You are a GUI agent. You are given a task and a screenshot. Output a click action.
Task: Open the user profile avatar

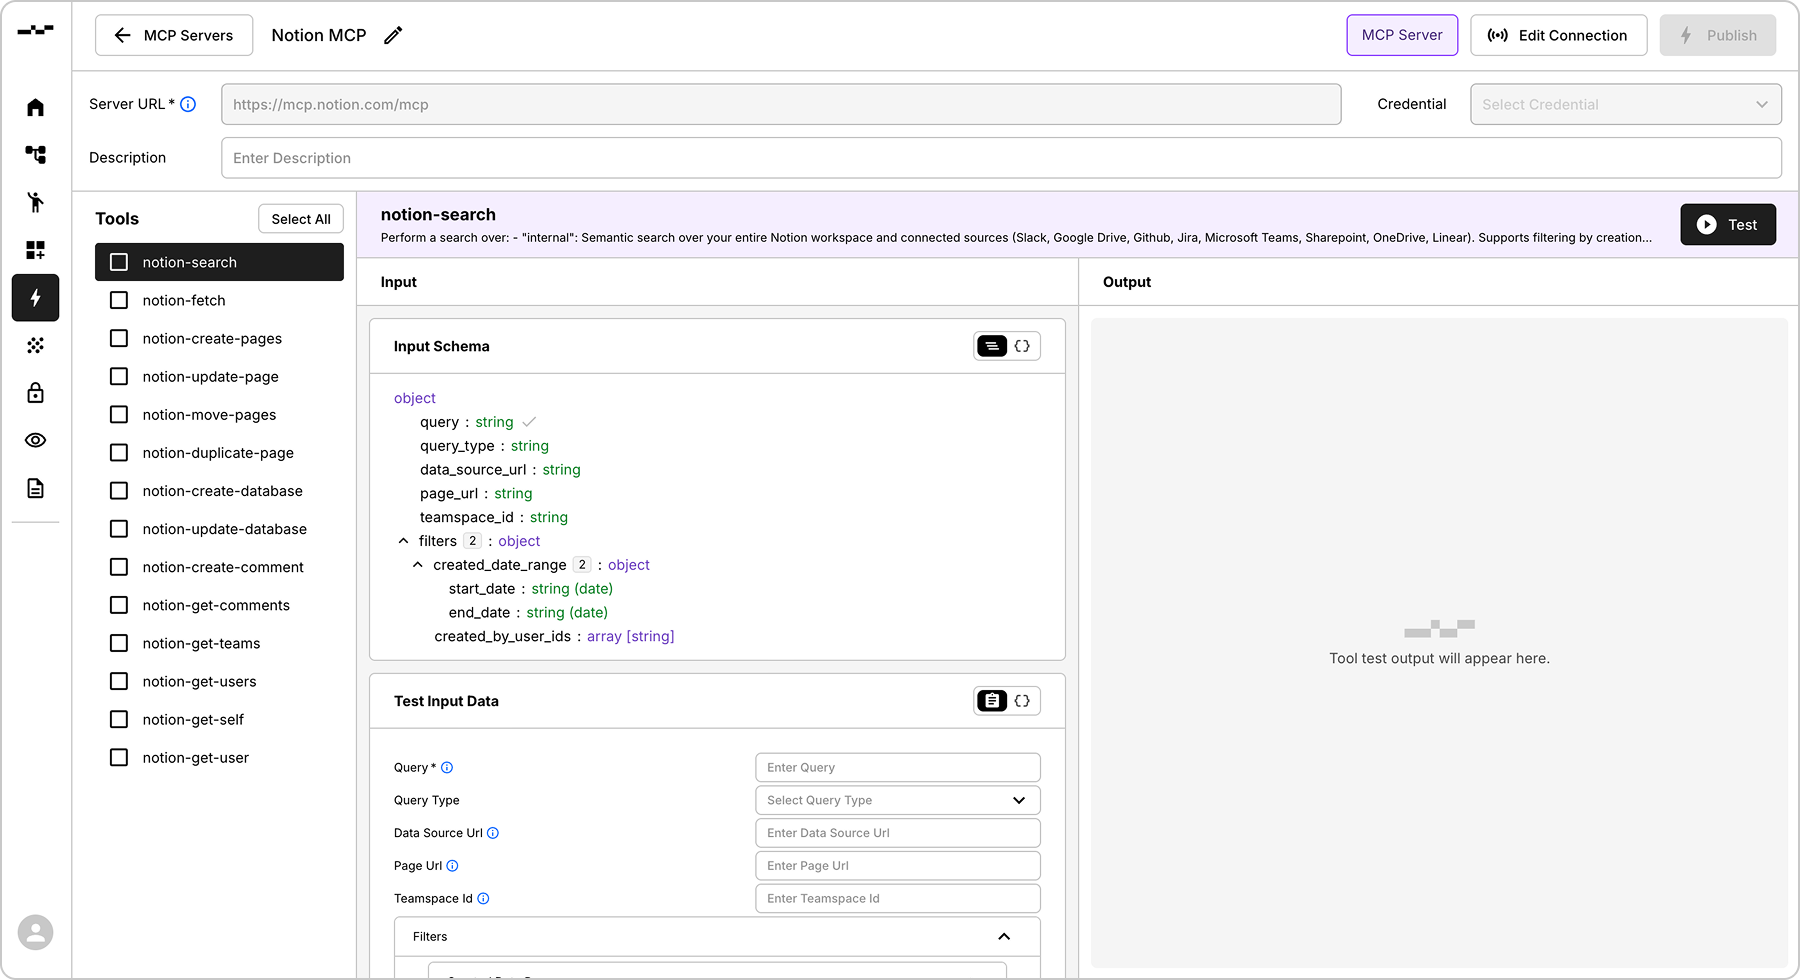coord(35,932)
